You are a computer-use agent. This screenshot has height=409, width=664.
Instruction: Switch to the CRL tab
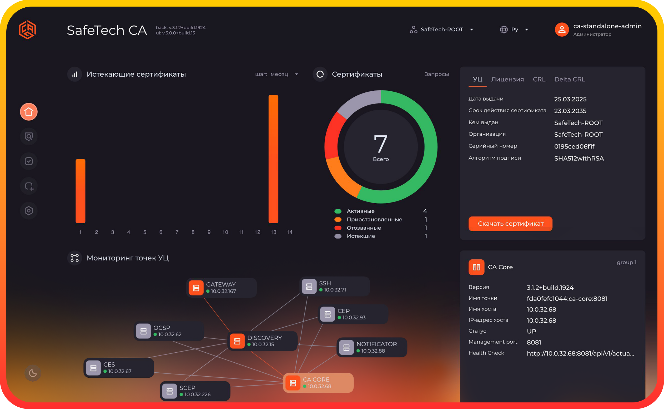pos(539,80)
